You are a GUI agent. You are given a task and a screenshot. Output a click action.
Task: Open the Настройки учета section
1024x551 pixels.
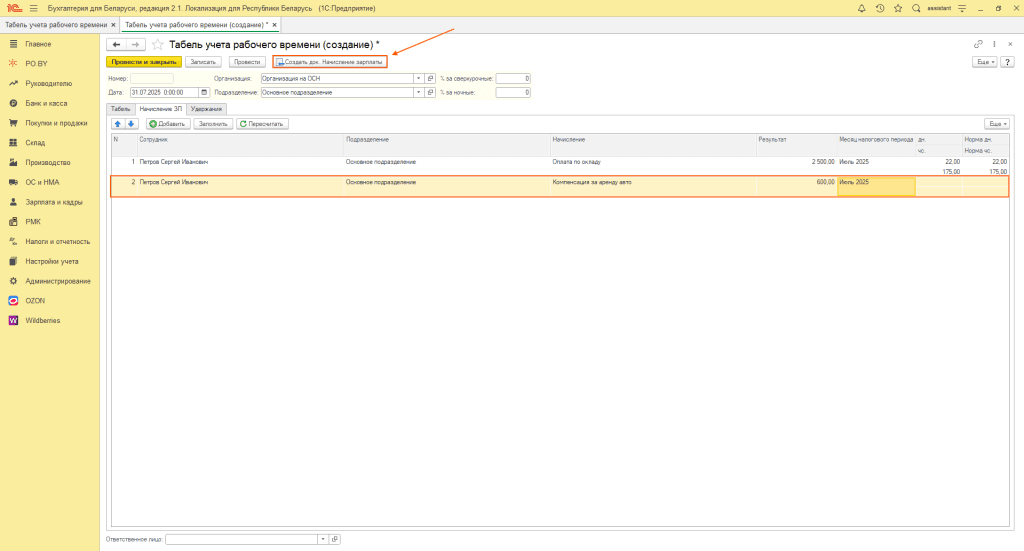[50, 261]
